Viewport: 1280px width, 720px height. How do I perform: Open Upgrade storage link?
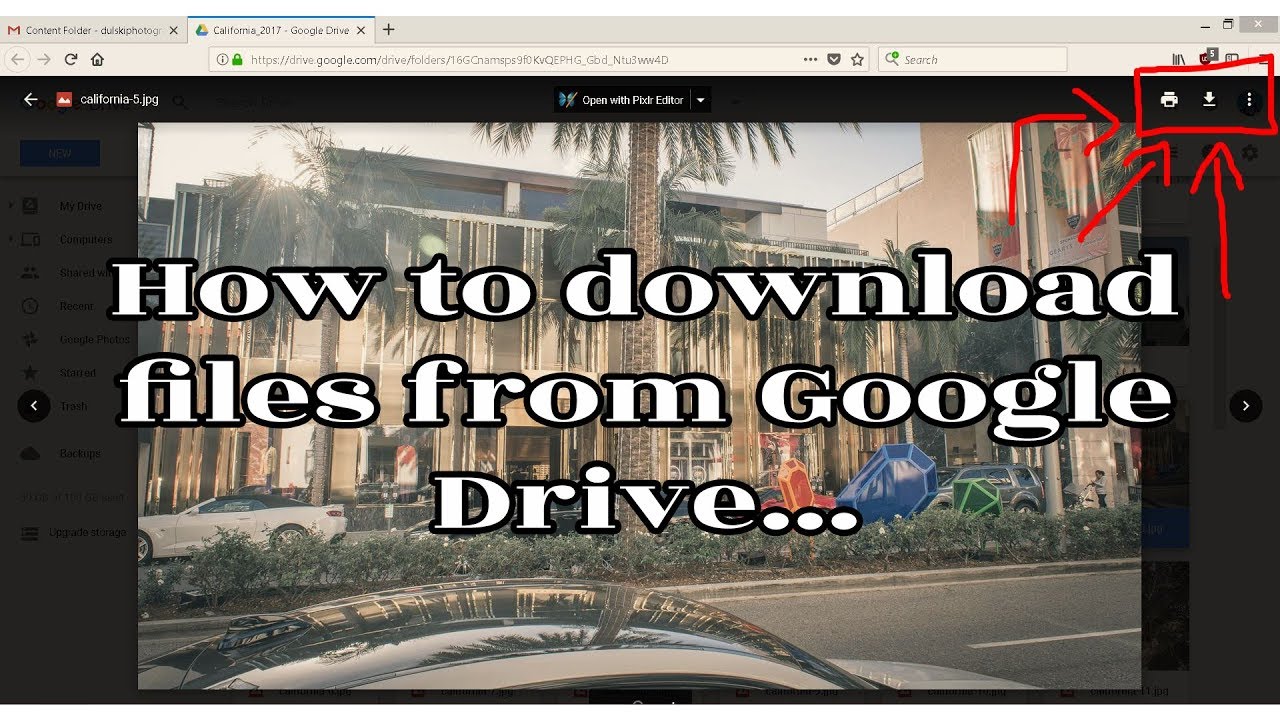click(x=88, y=533)
